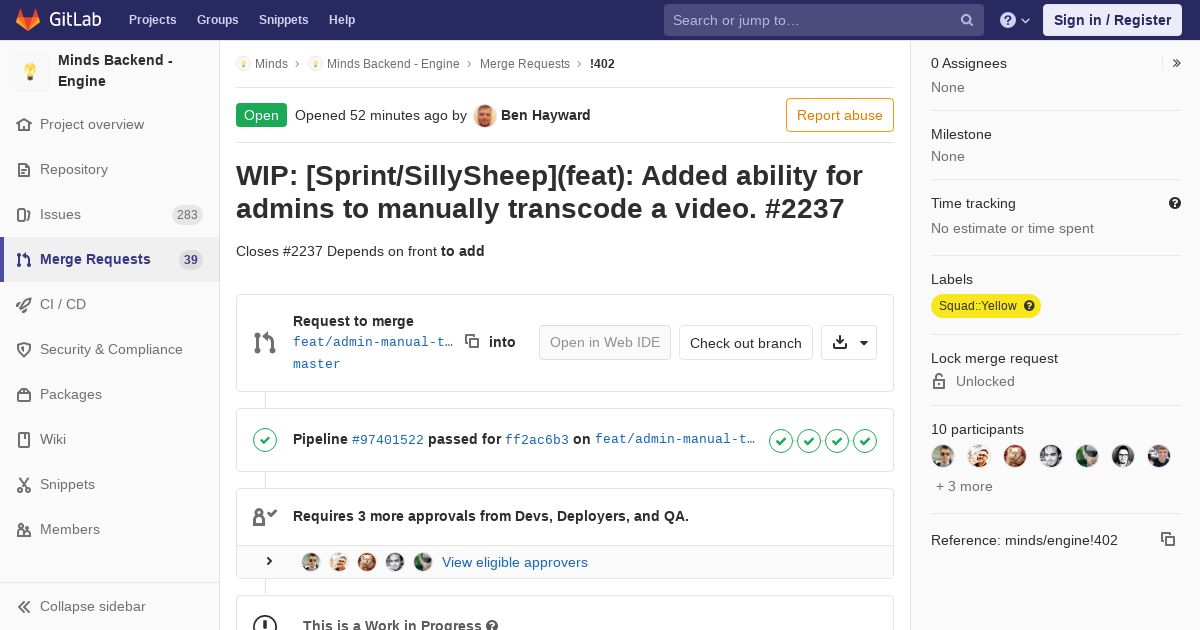1200x630 pixels.
Task: Open Projects menu in navbar
Action: pos(152,20)
